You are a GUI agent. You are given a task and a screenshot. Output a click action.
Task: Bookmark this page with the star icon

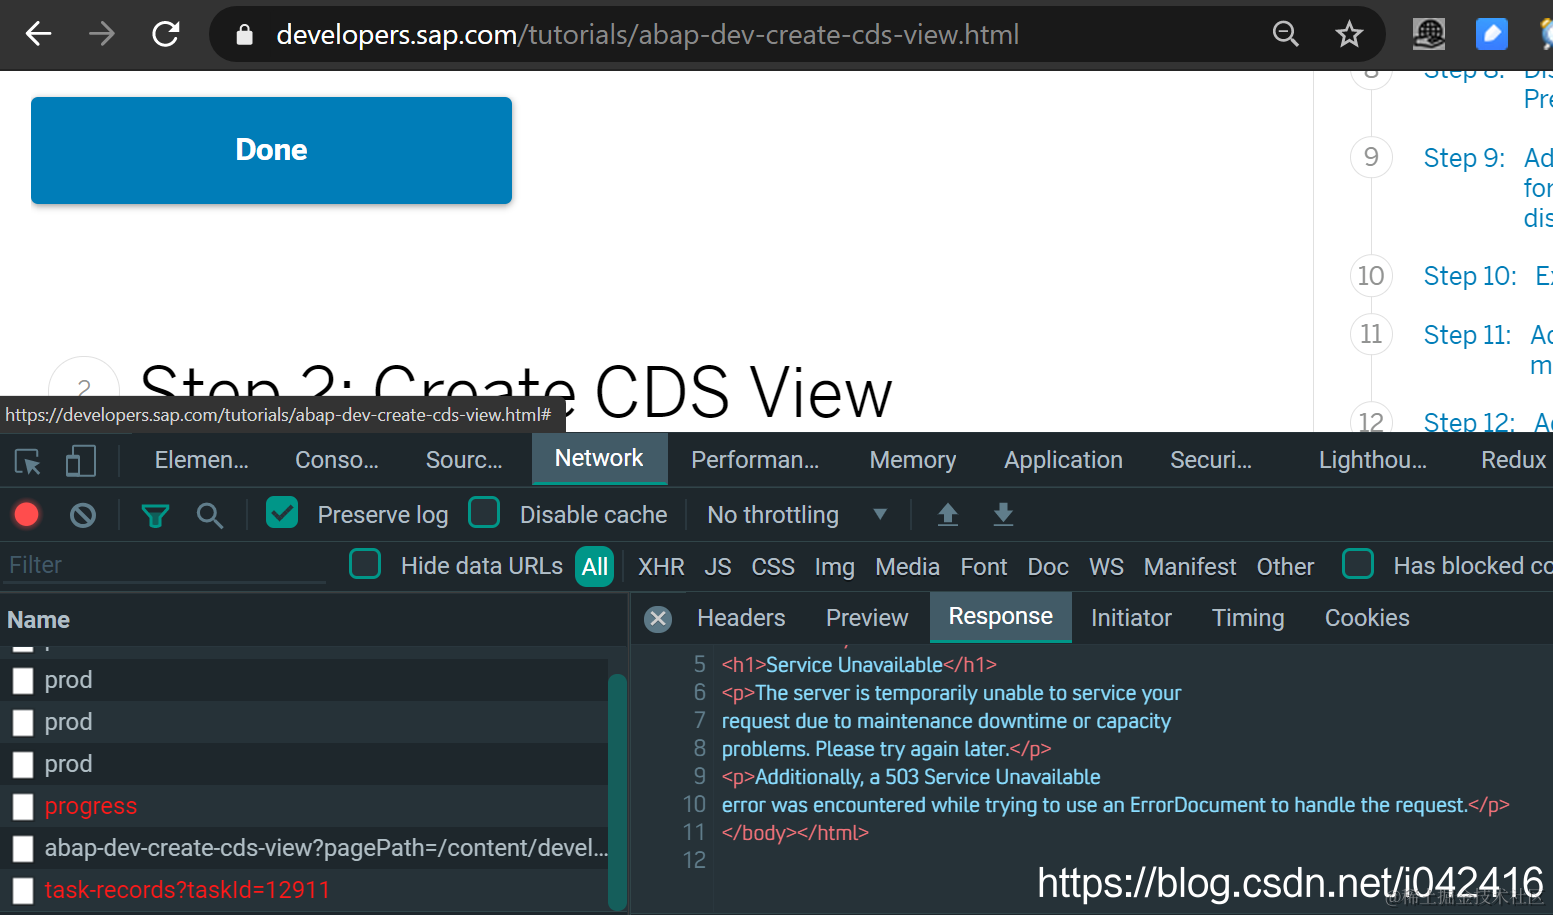(1349, 34)
